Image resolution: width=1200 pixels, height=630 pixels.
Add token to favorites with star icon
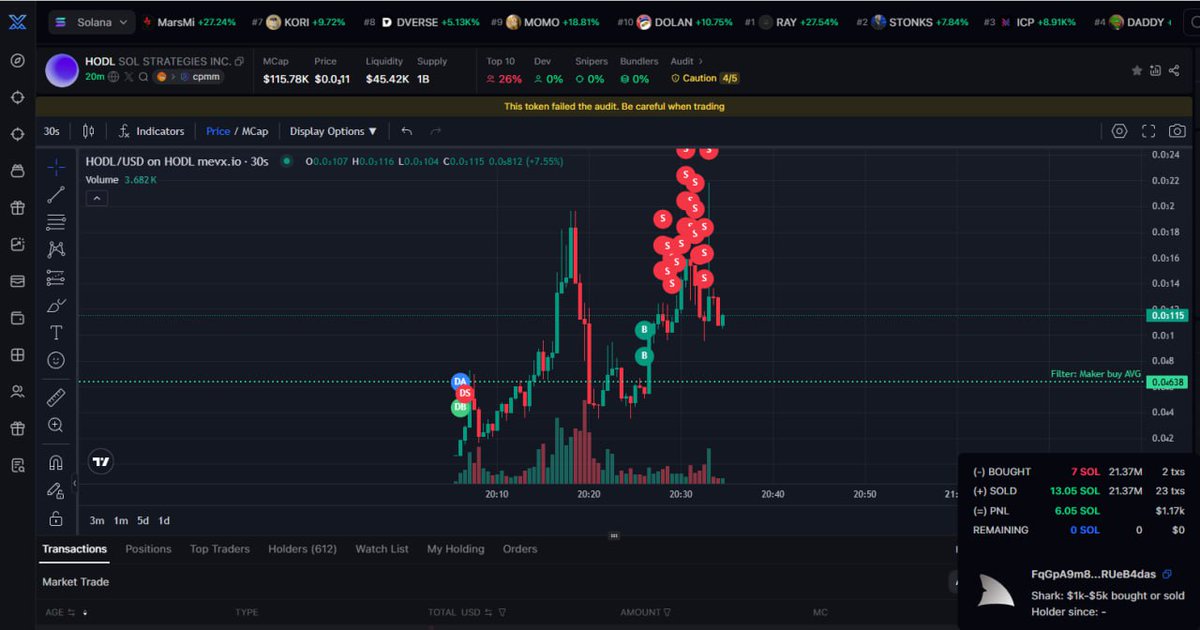point(1137,71)
